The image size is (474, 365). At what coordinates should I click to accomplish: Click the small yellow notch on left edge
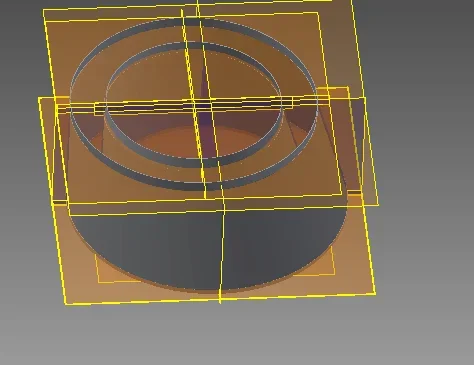pyautogui.click(x=61, y=202)
